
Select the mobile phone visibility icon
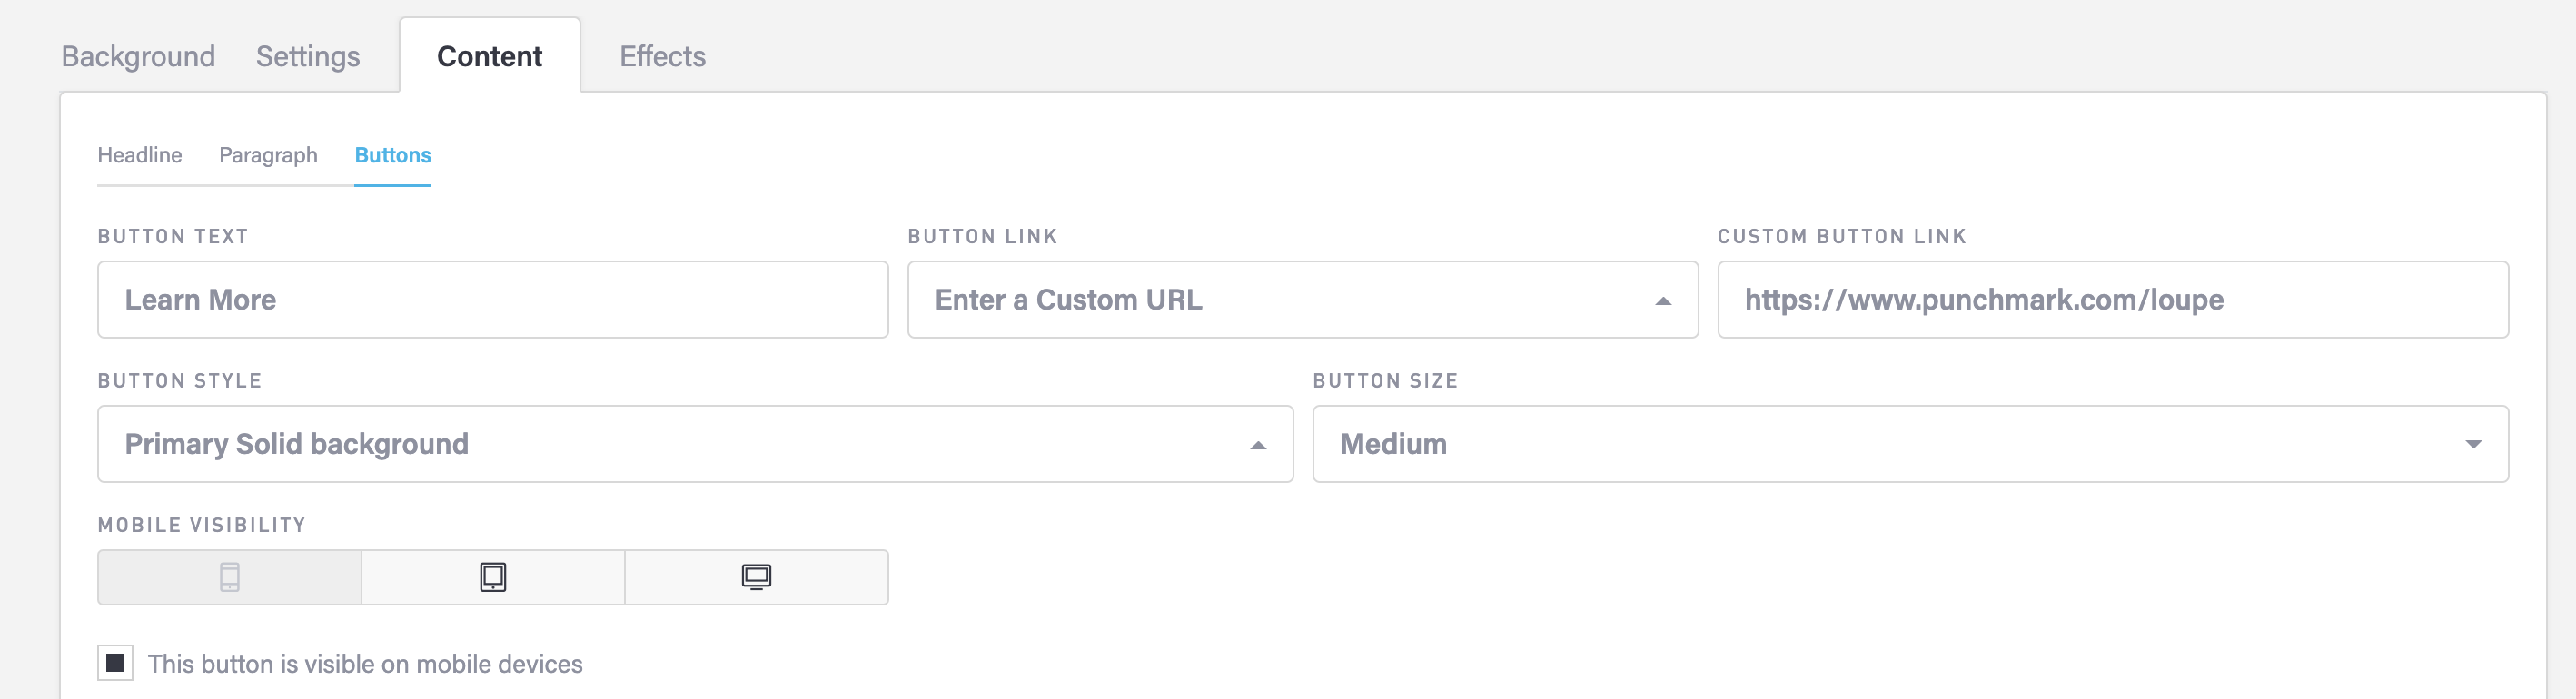click(x=229, y=577)
